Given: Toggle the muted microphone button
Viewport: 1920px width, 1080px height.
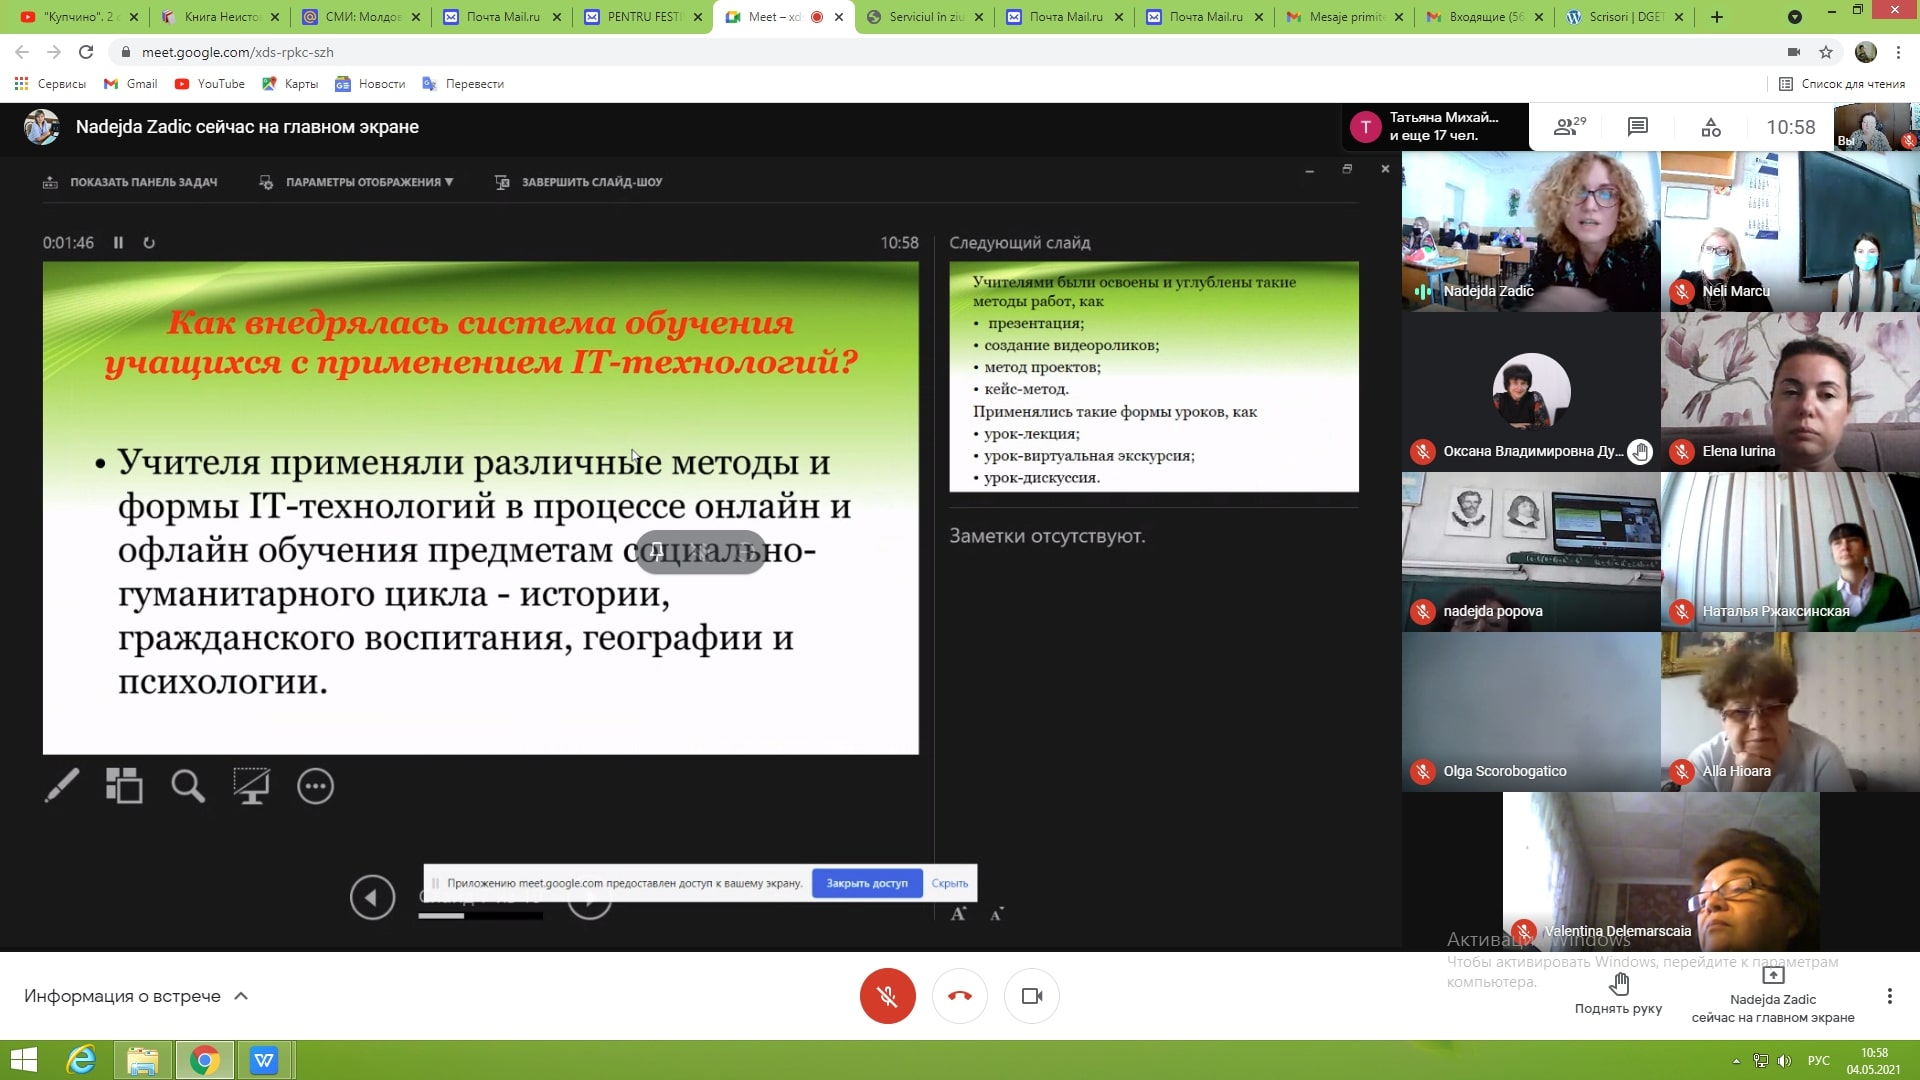Looking at the screenshot, I should (887, 996).
